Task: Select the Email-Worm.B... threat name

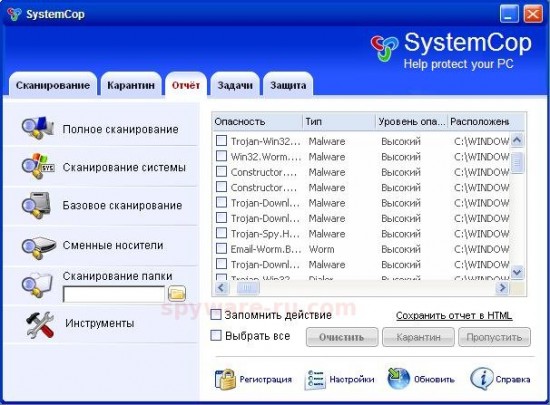Action: (x=266, y=249)
